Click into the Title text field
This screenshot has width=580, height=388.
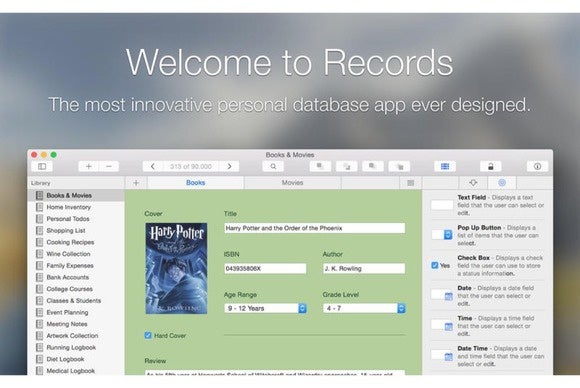(x=314, y=228)
